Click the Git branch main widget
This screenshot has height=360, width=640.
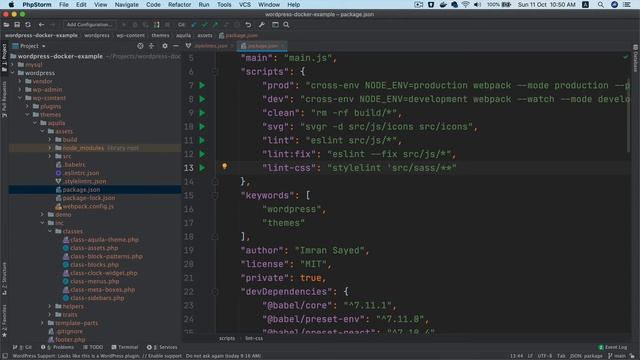(617, 356)
